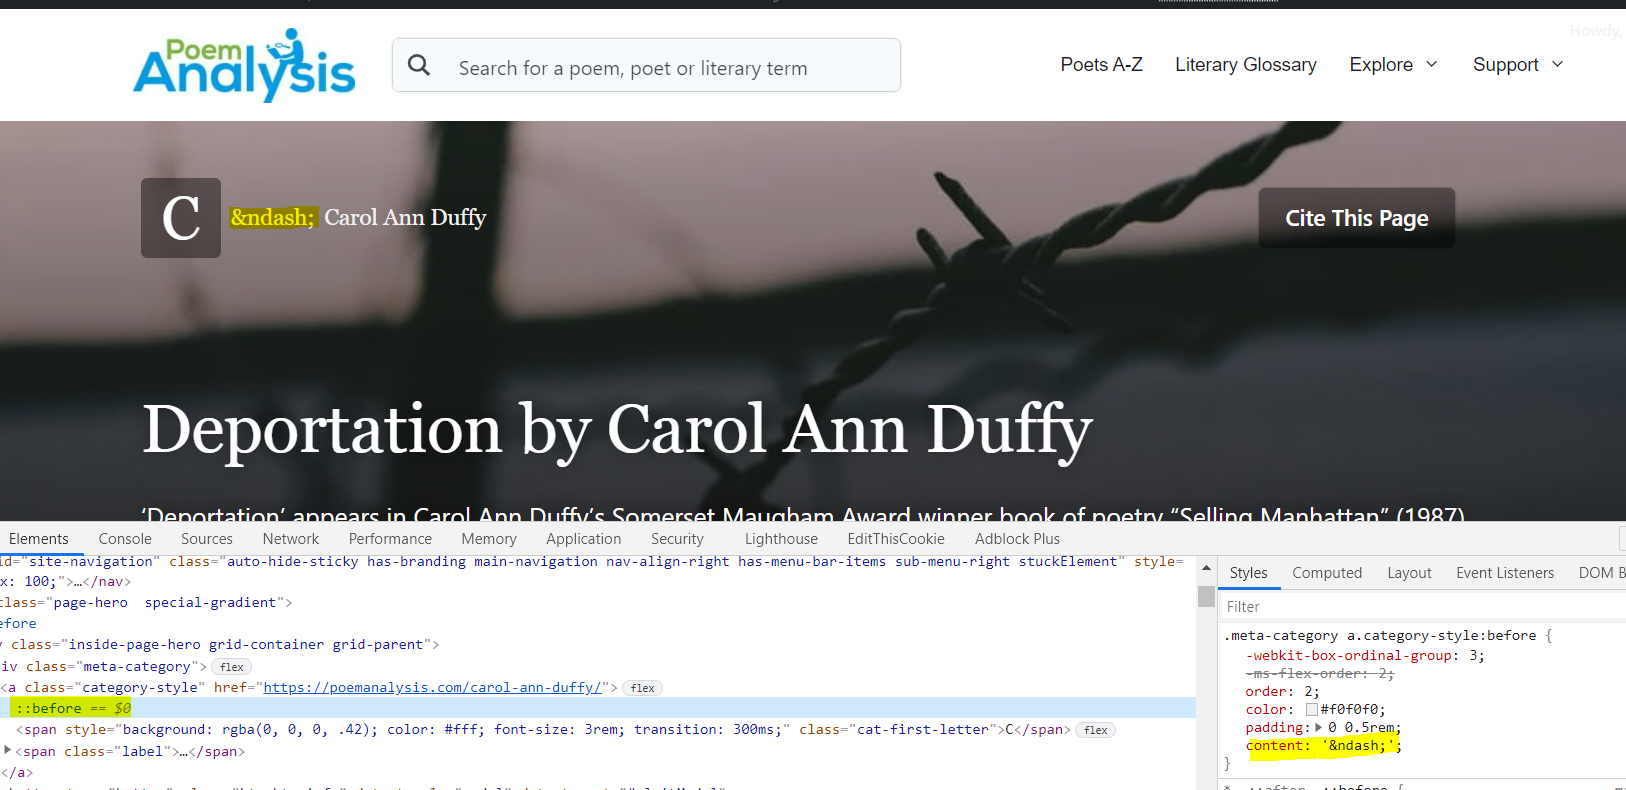This screenshot has height=790, width=1626.
Task: Click the poemanalysis.com/carol-ann-duffy href link
Action: (x=432, y=688)
